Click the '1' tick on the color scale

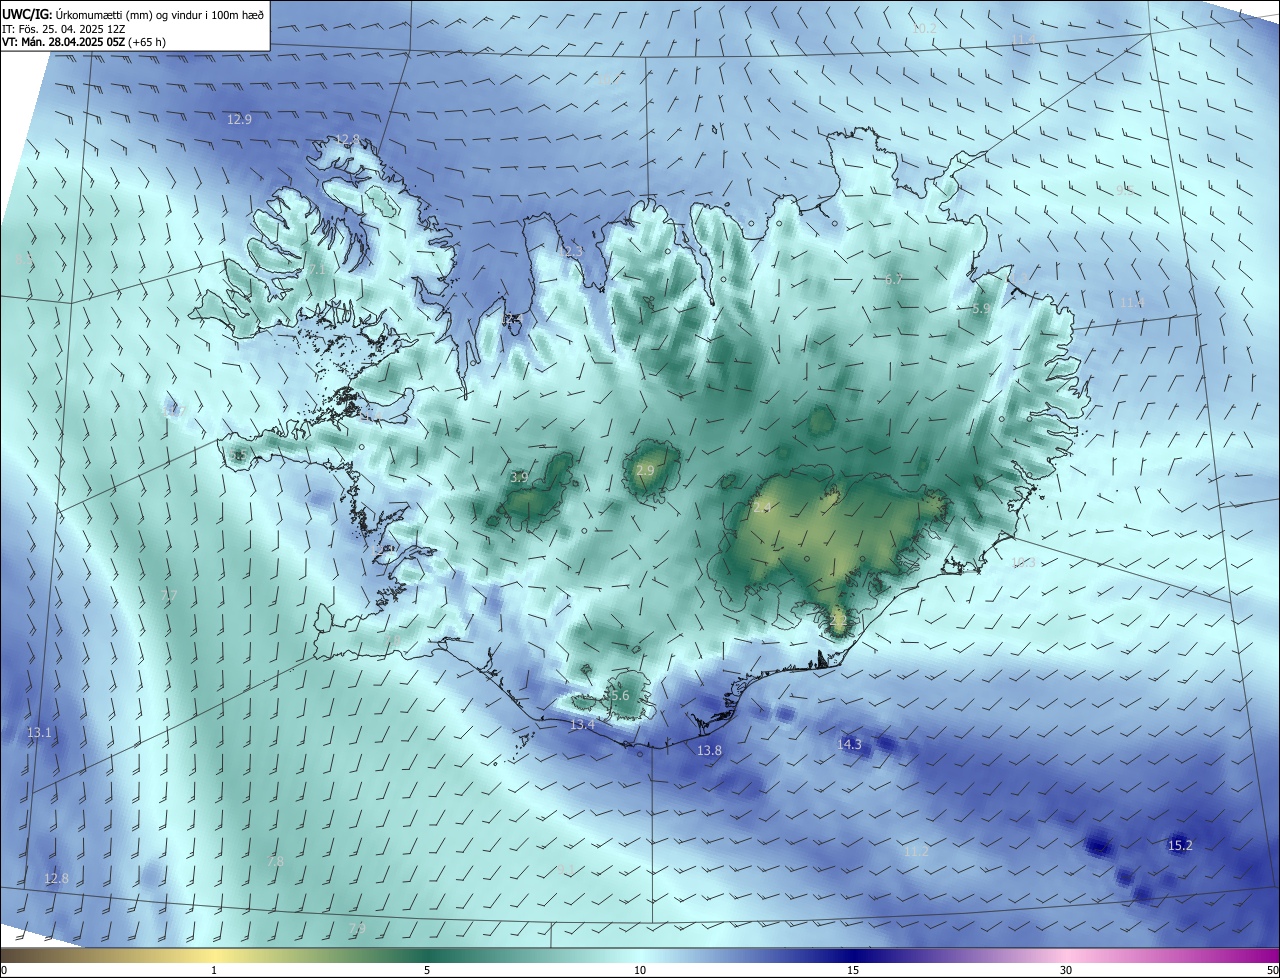(214, 970)
